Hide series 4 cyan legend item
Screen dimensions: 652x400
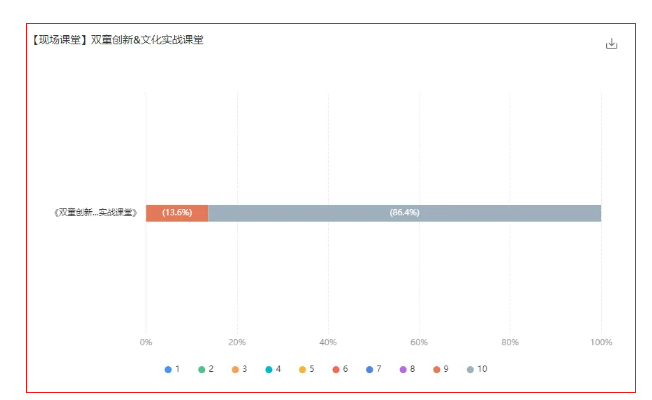tap(269, 369)
